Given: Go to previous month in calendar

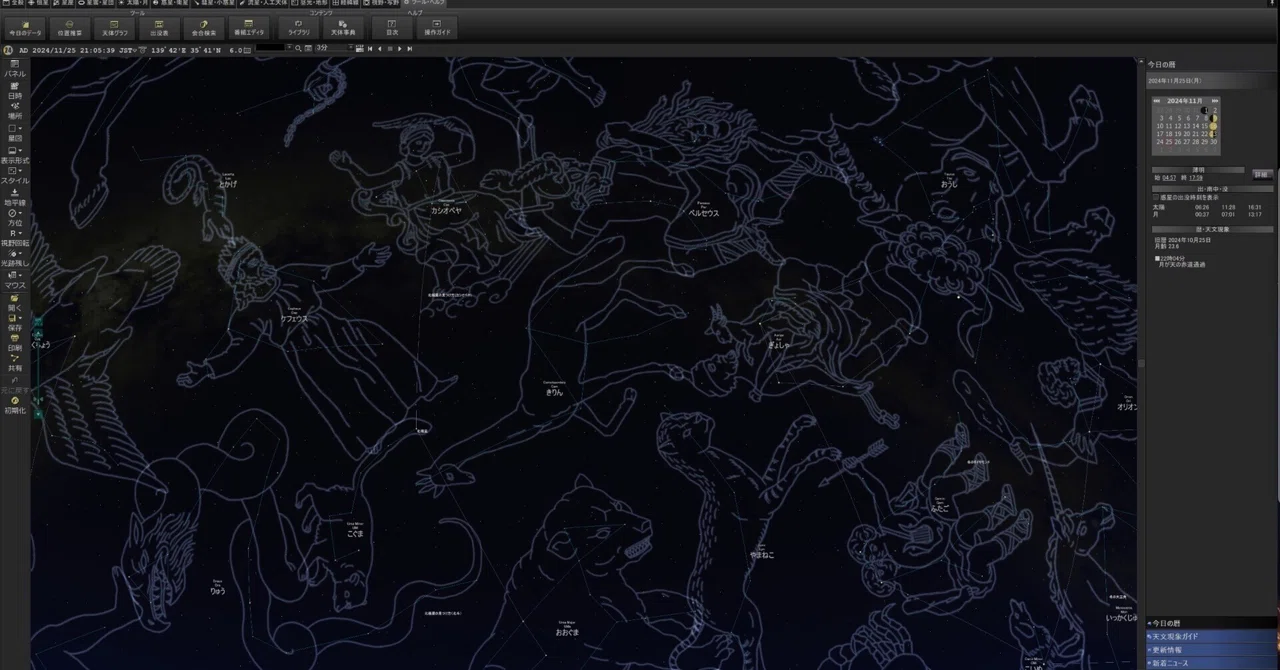Looking at the screenshot, I should point(1157,100).
